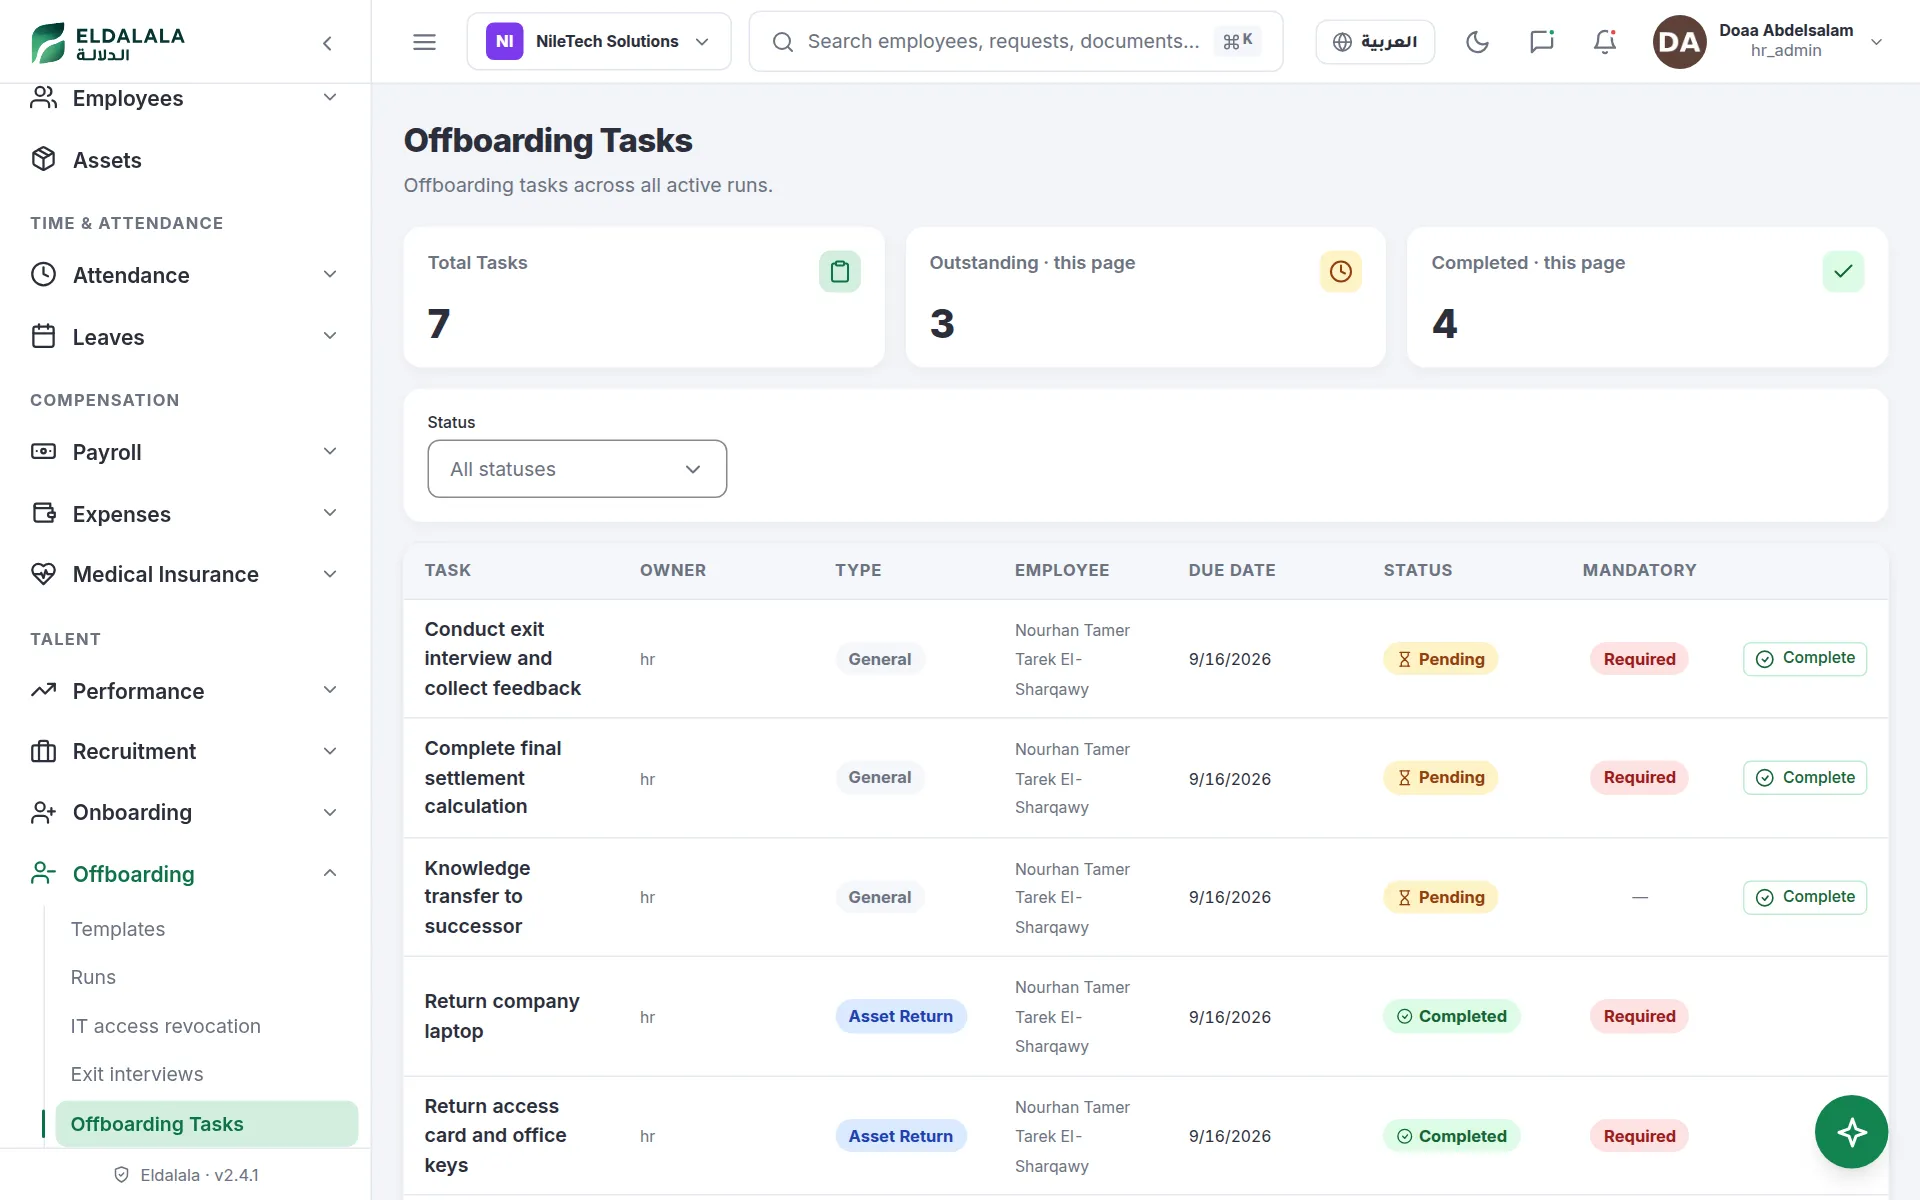
Task: Open Offboarding Runs page
Action: [x=93, y=977]
